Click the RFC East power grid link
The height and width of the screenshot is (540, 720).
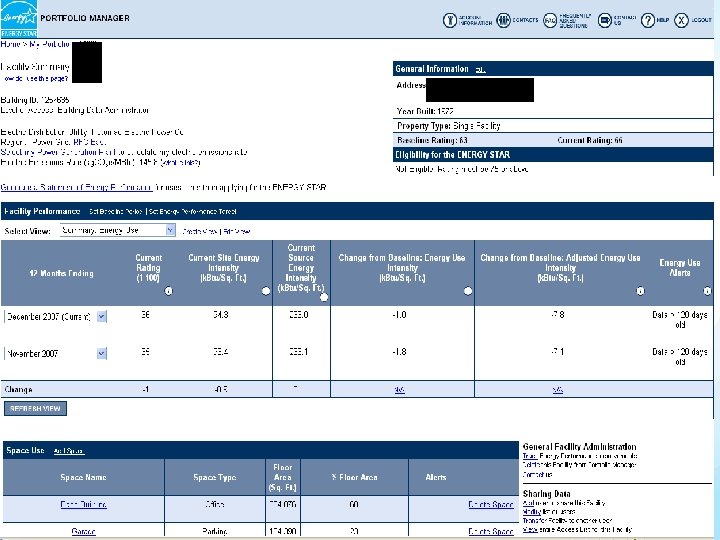point(90,142)
